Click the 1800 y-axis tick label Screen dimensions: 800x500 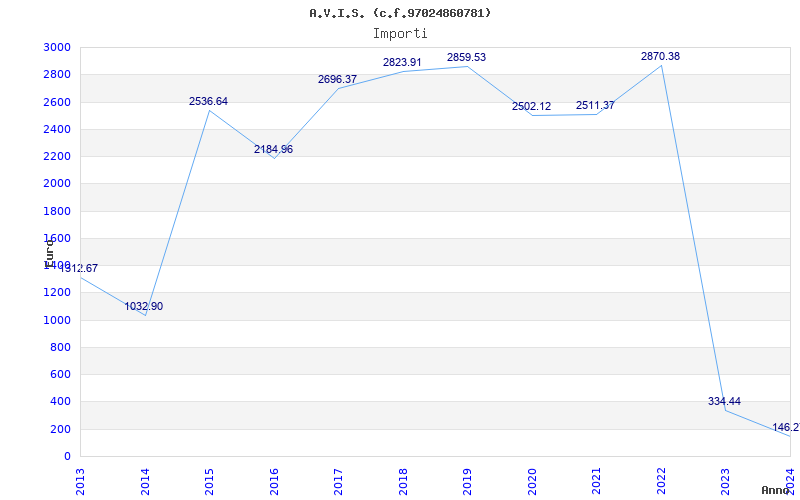(57, 211)
